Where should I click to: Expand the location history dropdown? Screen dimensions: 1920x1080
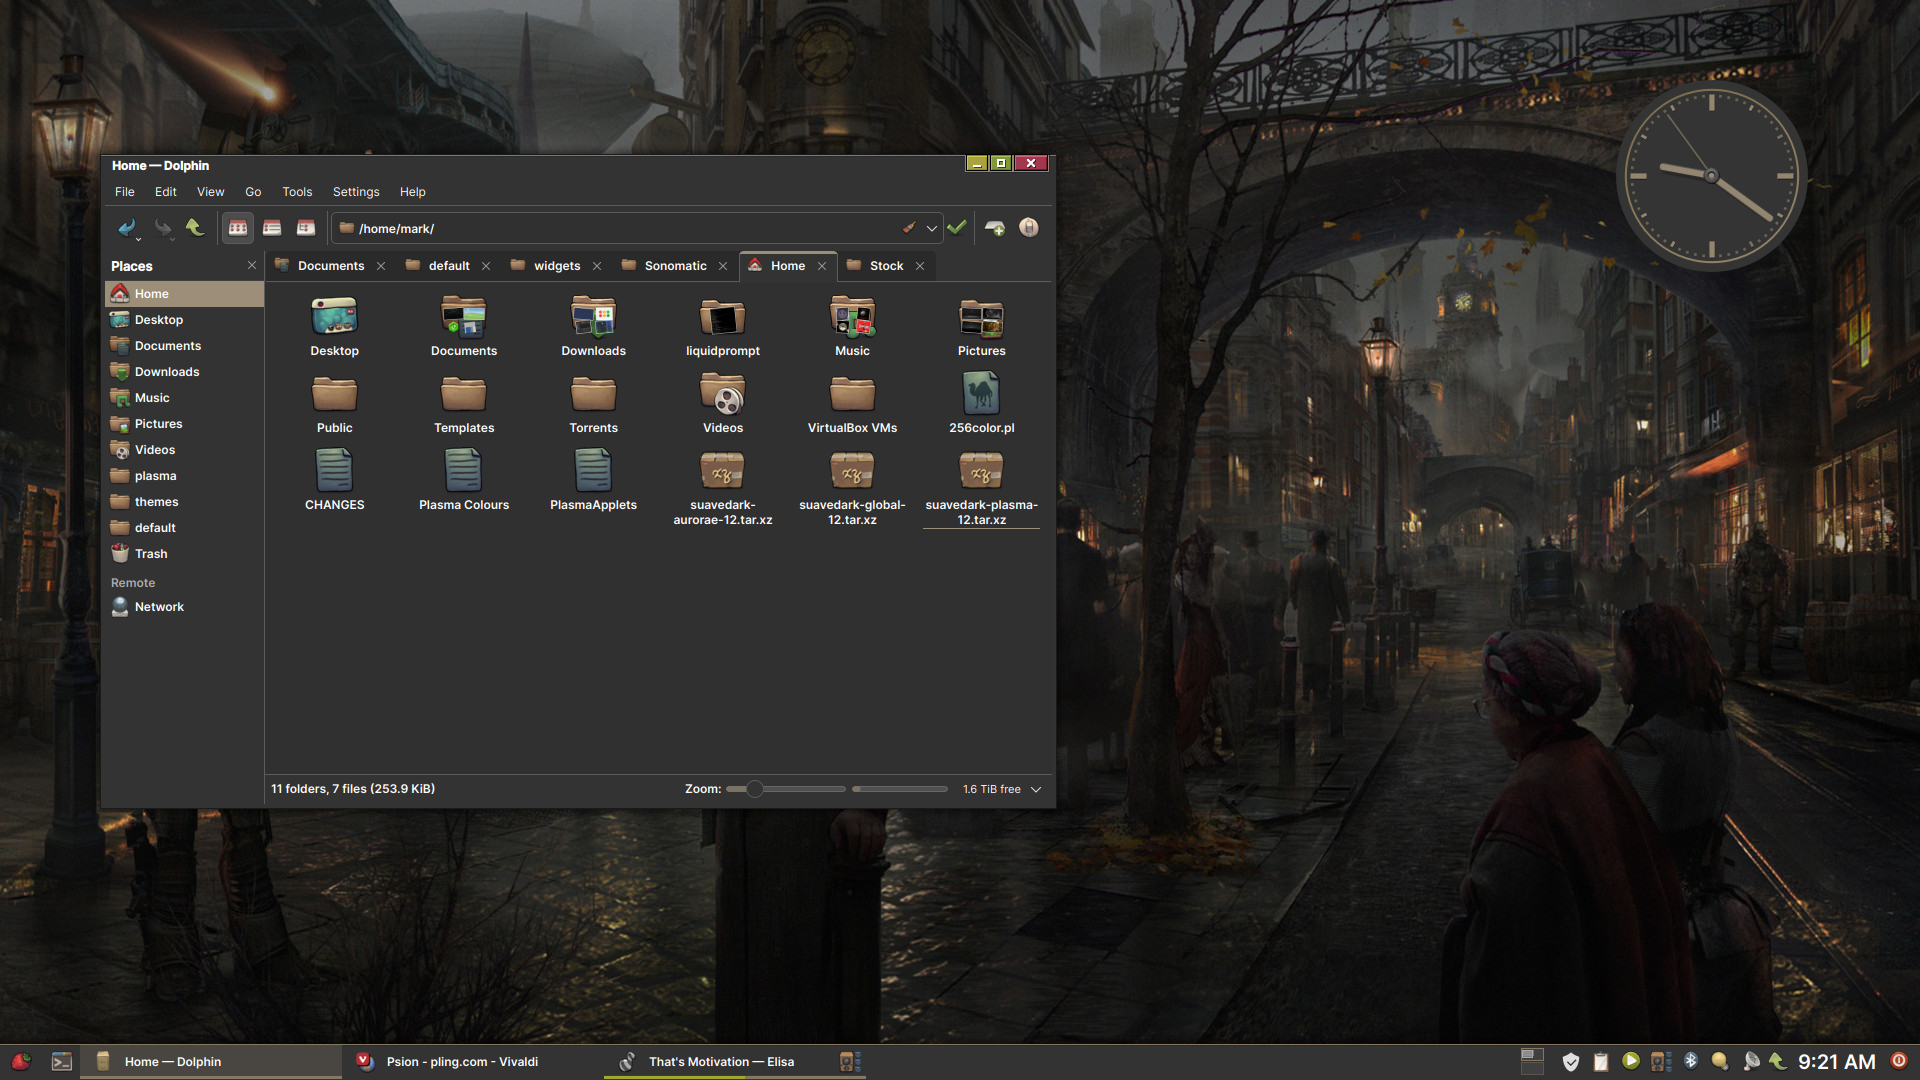pos(932,228)
